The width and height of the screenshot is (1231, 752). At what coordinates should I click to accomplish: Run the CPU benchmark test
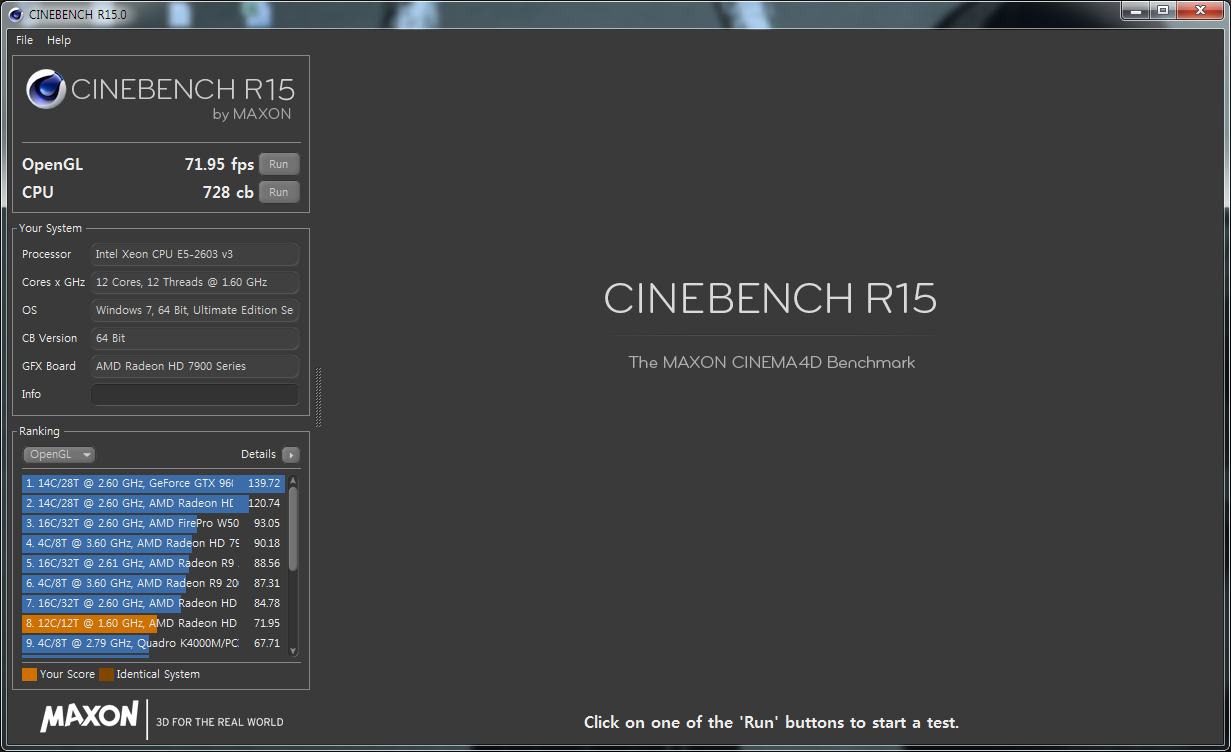279,192
